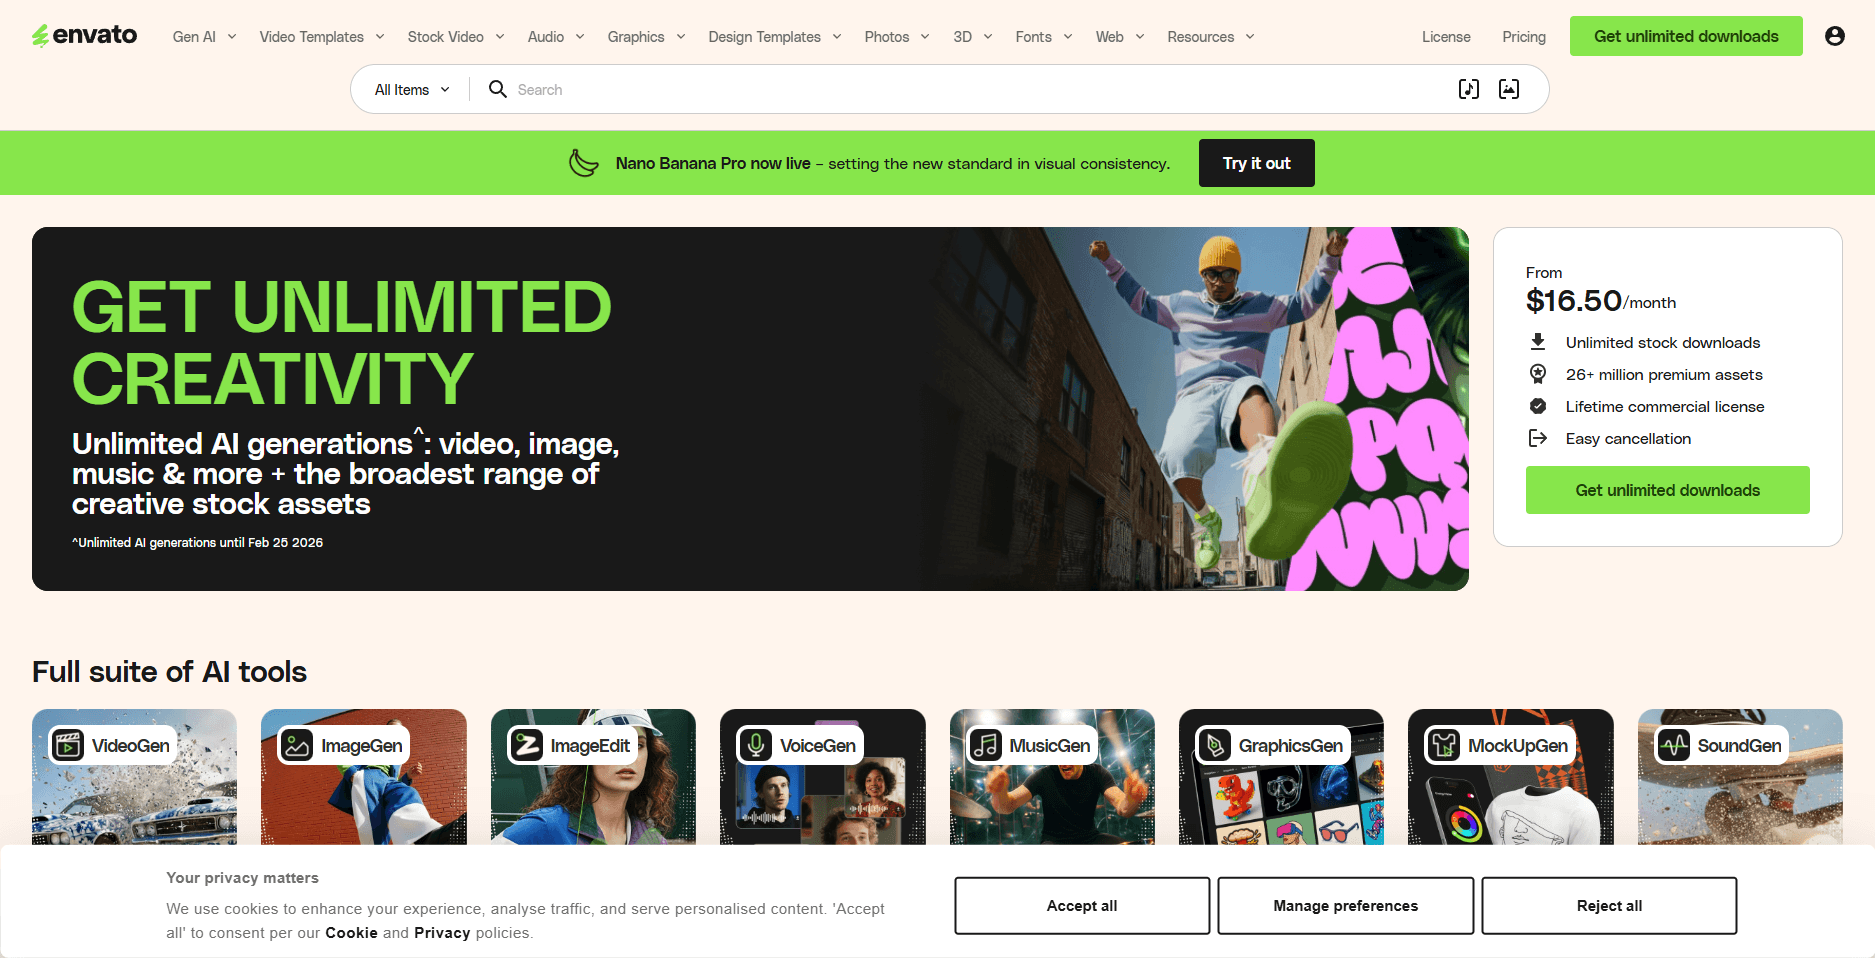Screen dimensions: 1875x958
Task: Click the ImageEdit icon
Action: [x=527, y=745]
